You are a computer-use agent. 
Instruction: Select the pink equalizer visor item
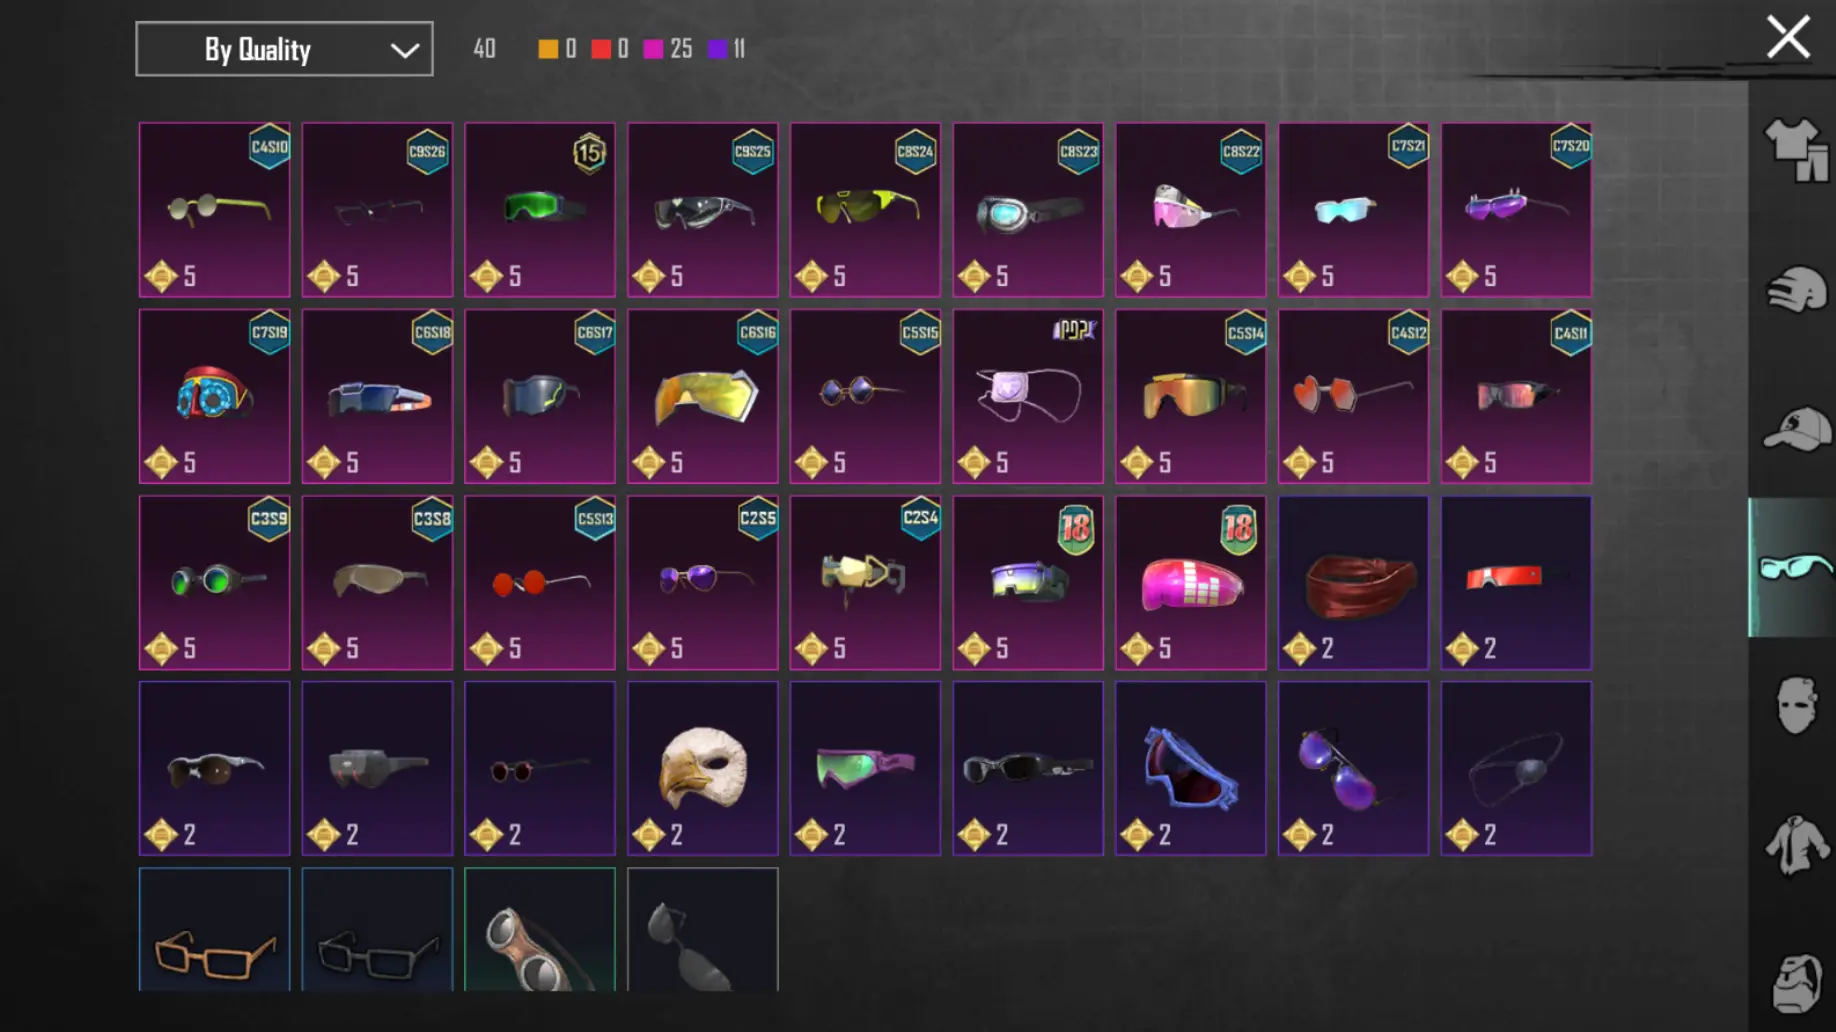click(x=1190, y=583)
